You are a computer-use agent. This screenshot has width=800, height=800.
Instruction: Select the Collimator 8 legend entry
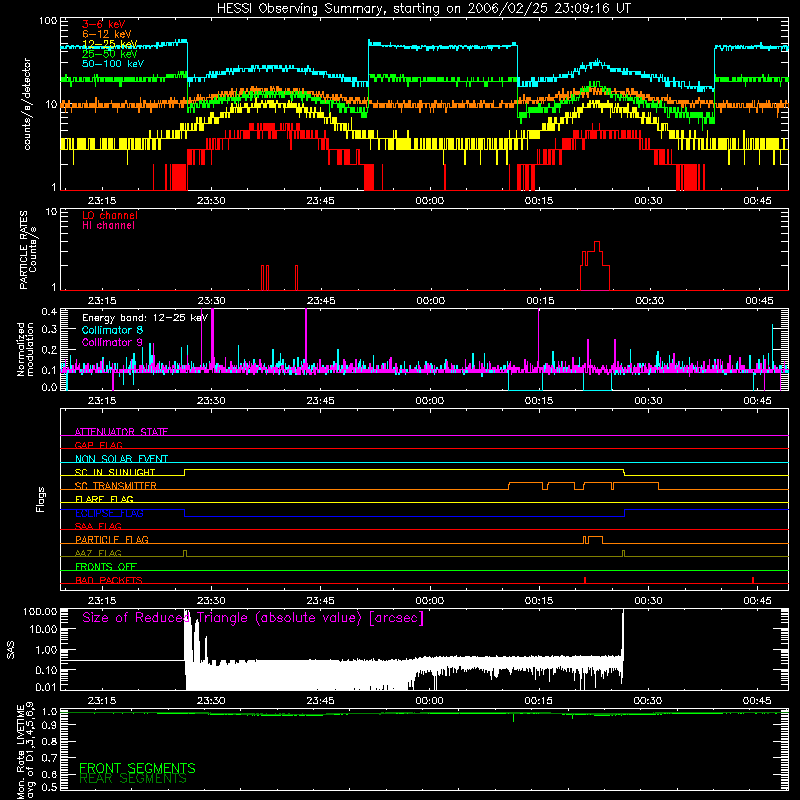pos(112,330)
